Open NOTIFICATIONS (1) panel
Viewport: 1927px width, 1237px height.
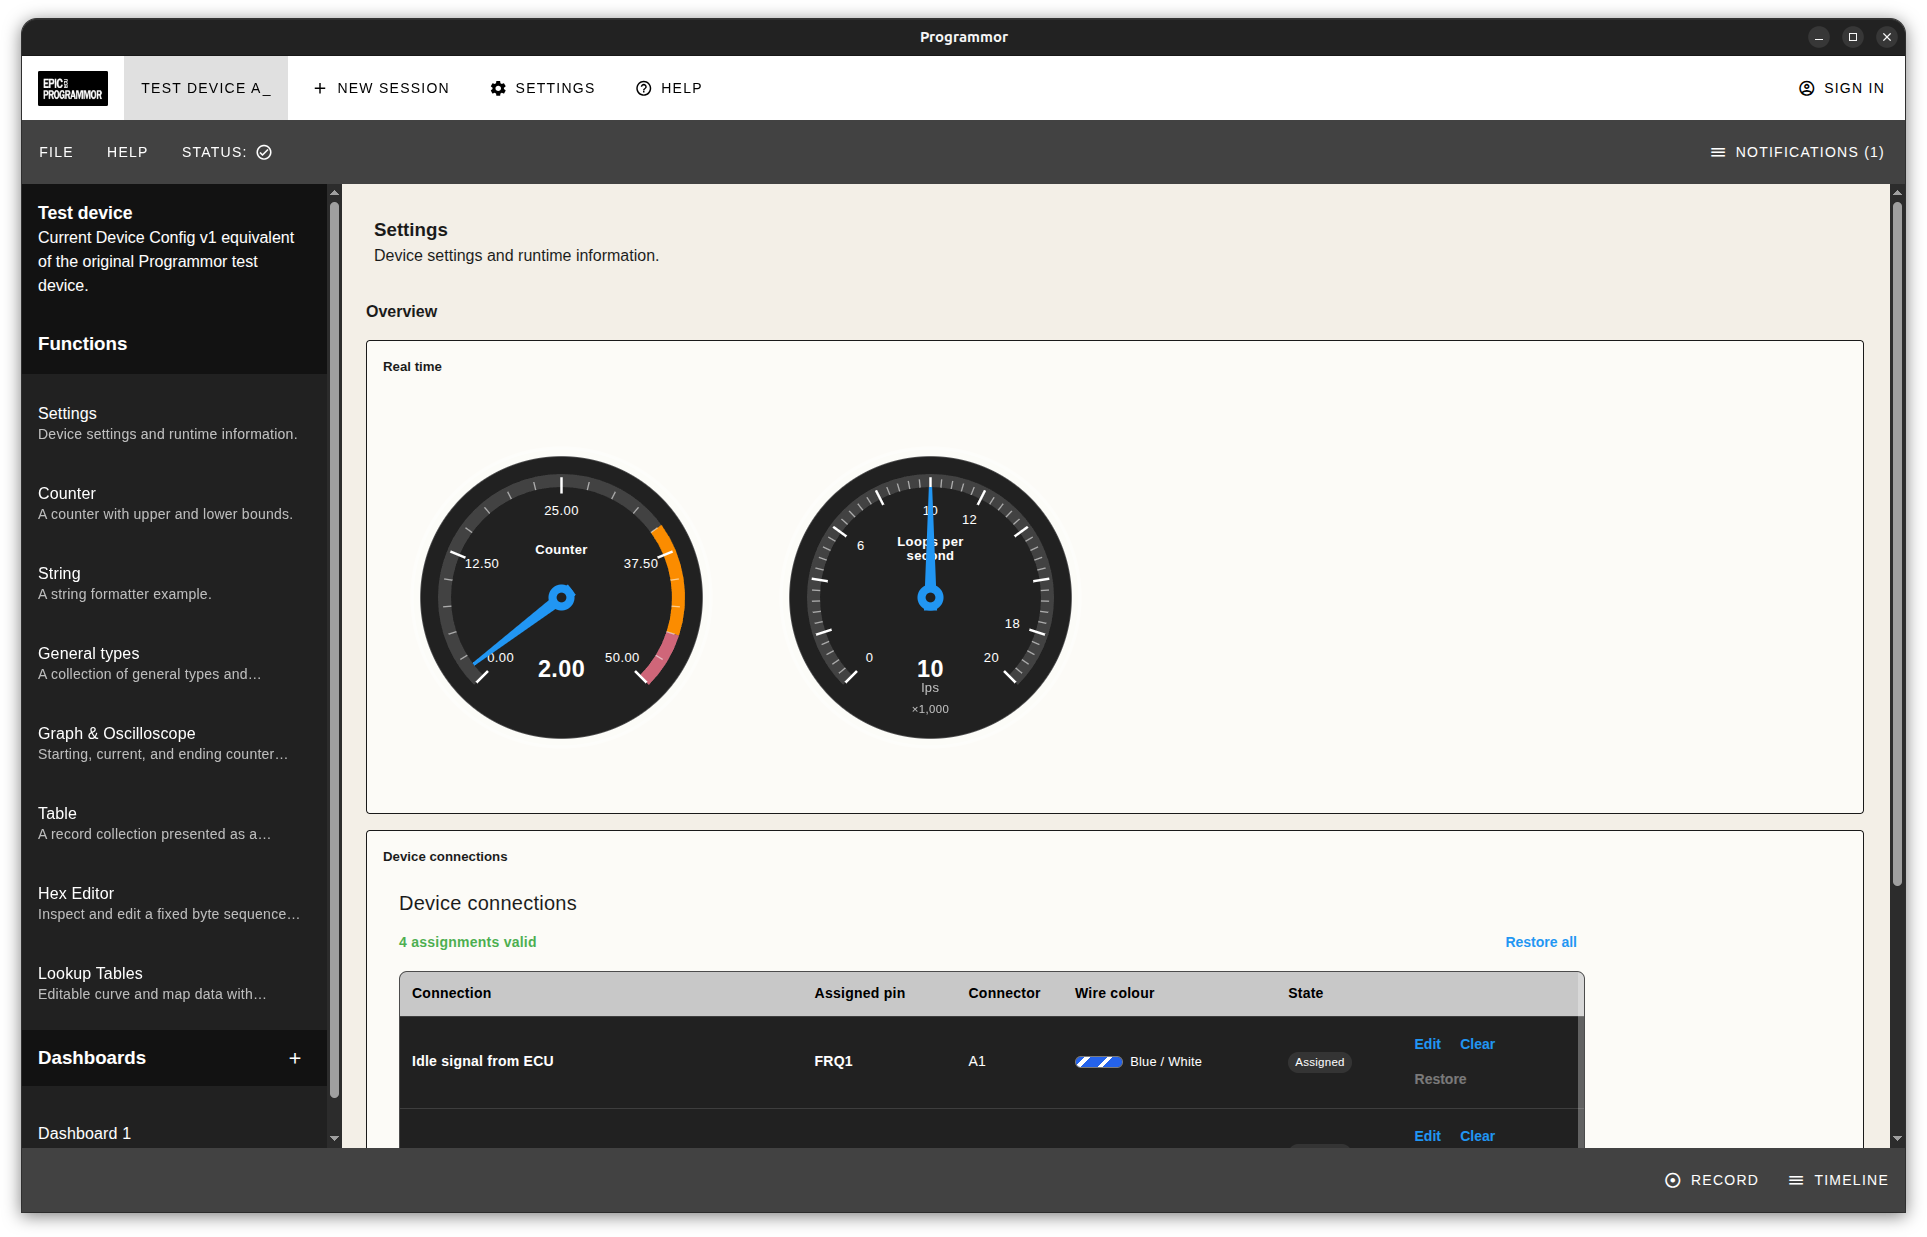[1797, 152]
